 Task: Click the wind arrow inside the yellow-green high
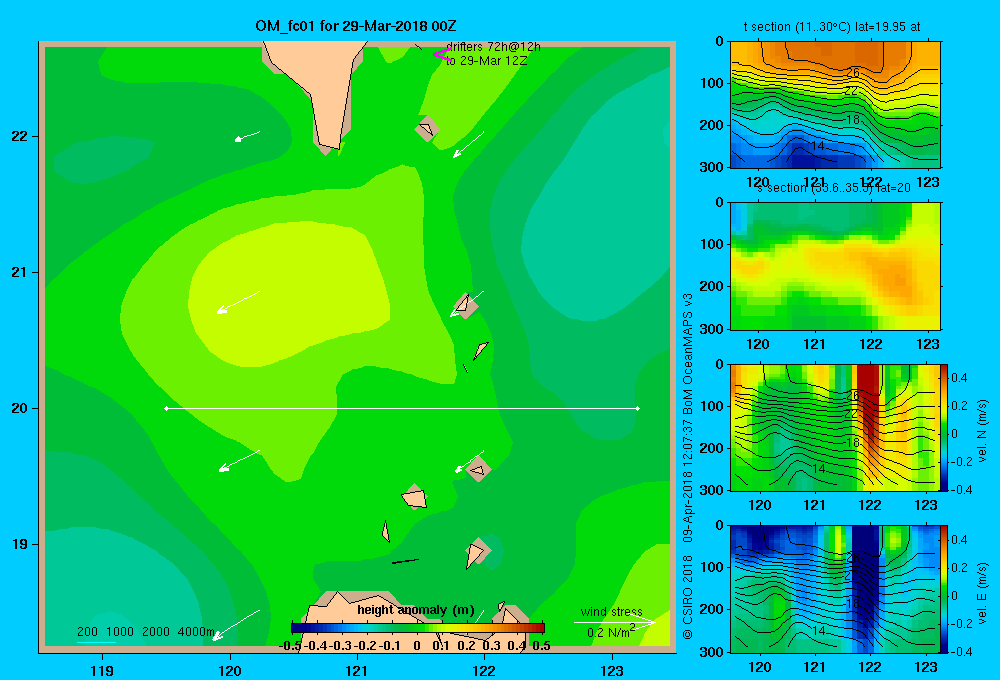(x=238, y=302)
